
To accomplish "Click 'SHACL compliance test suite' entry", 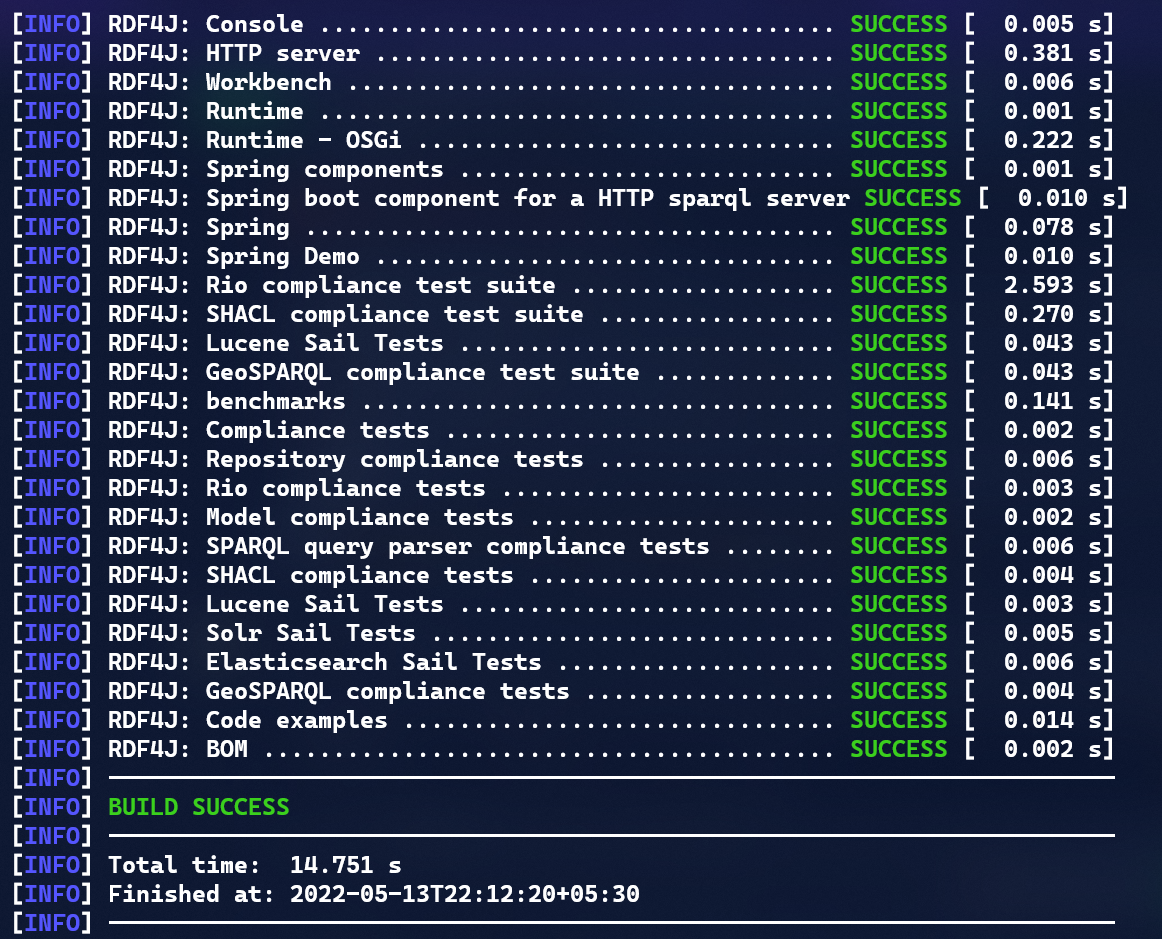I will (x=394, y=314).
